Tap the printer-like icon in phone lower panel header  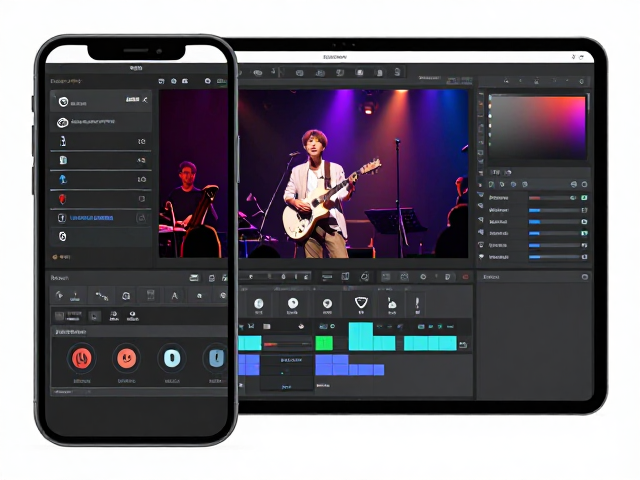coord(211,278)
